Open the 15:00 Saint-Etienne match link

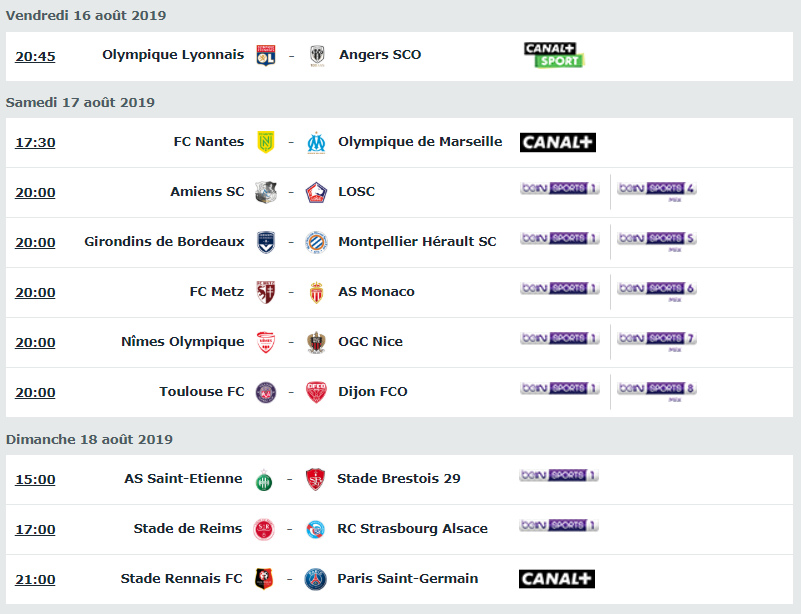(35, 480)
